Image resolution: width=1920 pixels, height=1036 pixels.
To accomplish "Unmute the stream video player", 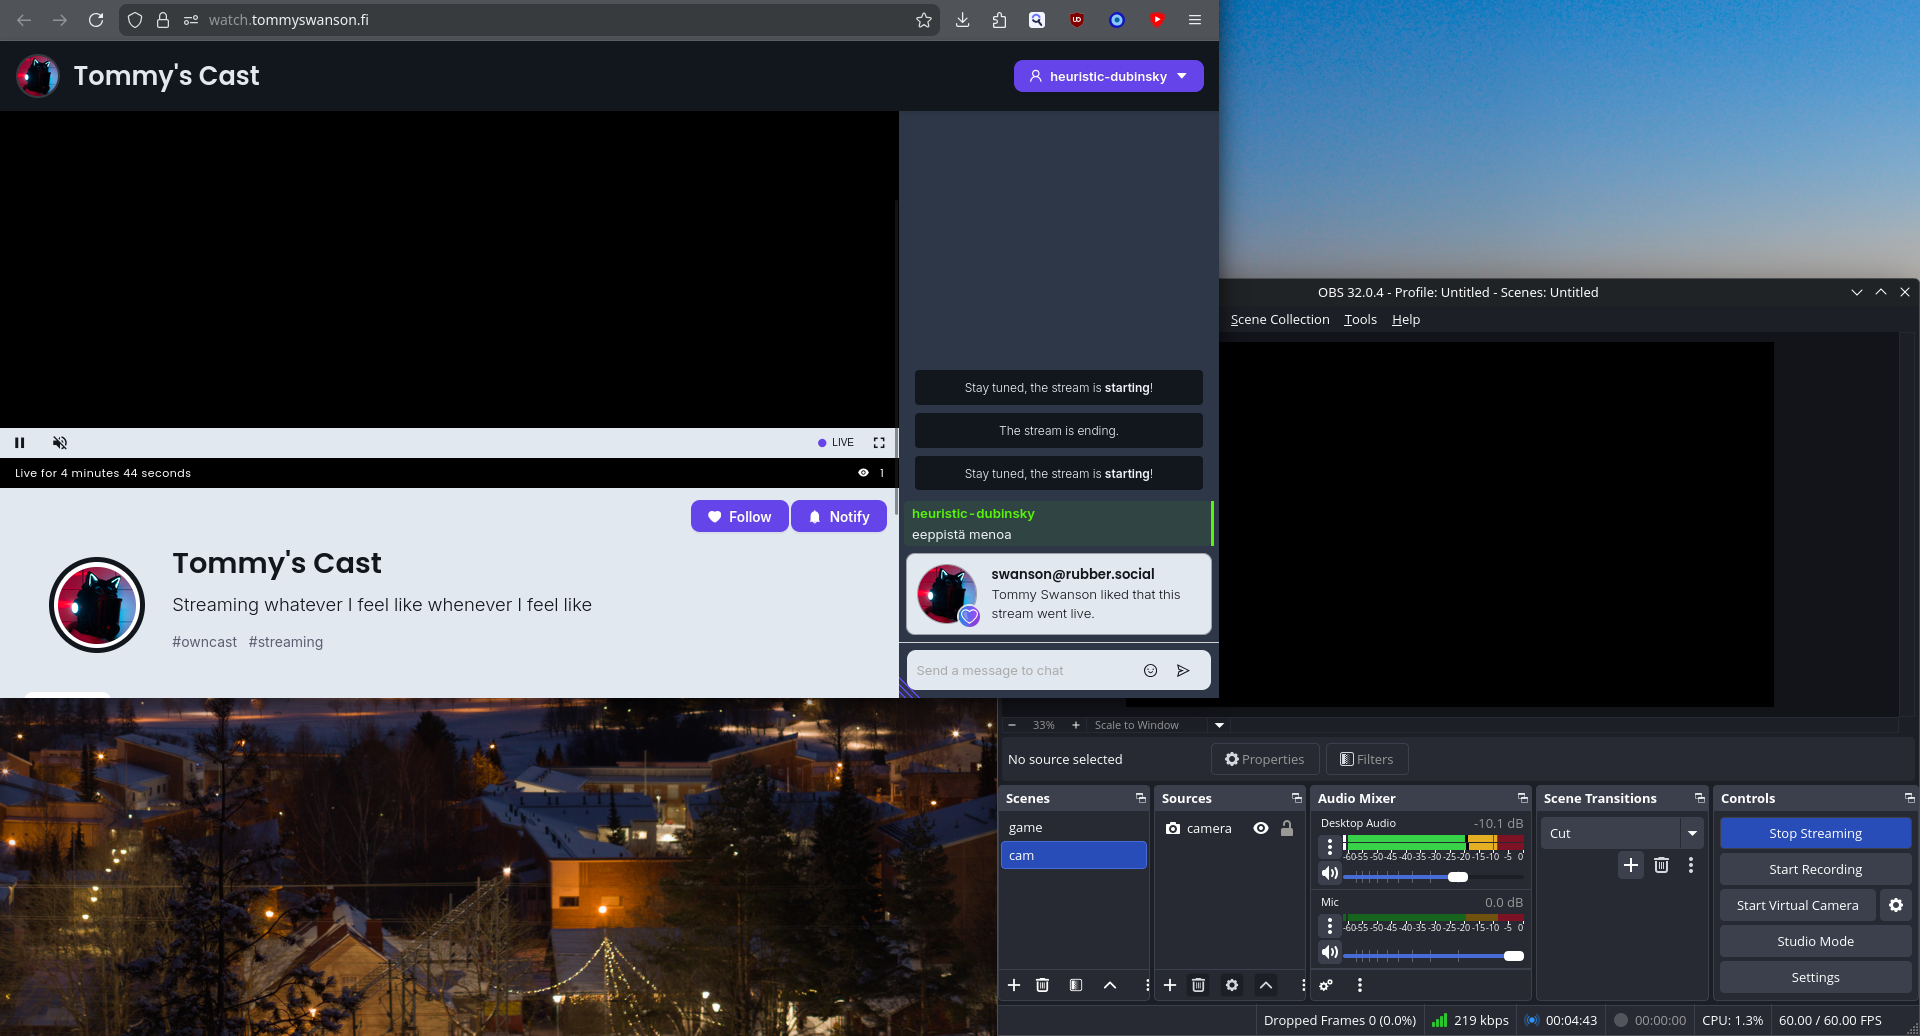I will (x=60, y=443).
